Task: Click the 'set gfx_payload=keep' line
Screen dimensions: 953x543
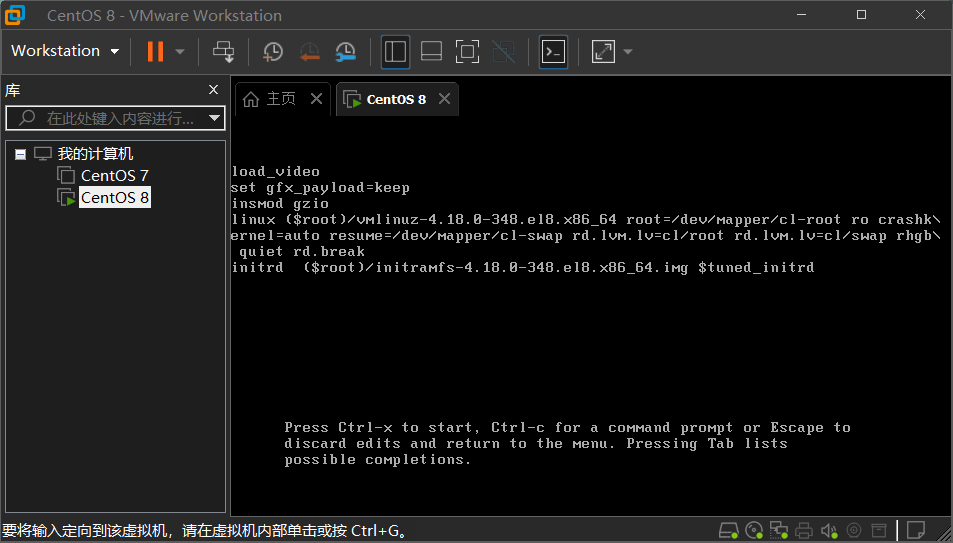Action: pyautogui.click(x=320, y=187)
